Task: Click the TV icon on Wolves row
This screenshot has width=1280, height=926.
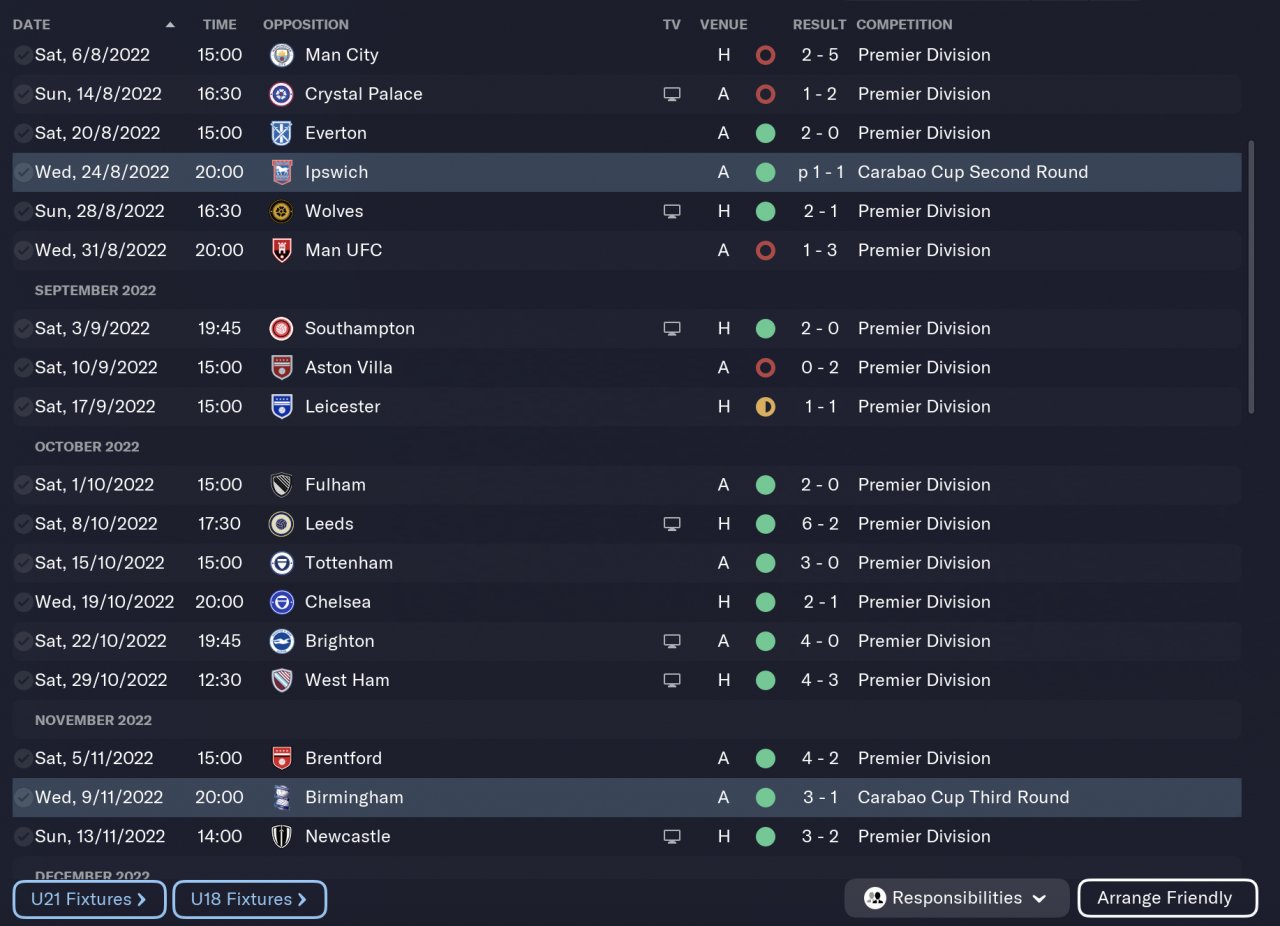Action: coord(672,211)
